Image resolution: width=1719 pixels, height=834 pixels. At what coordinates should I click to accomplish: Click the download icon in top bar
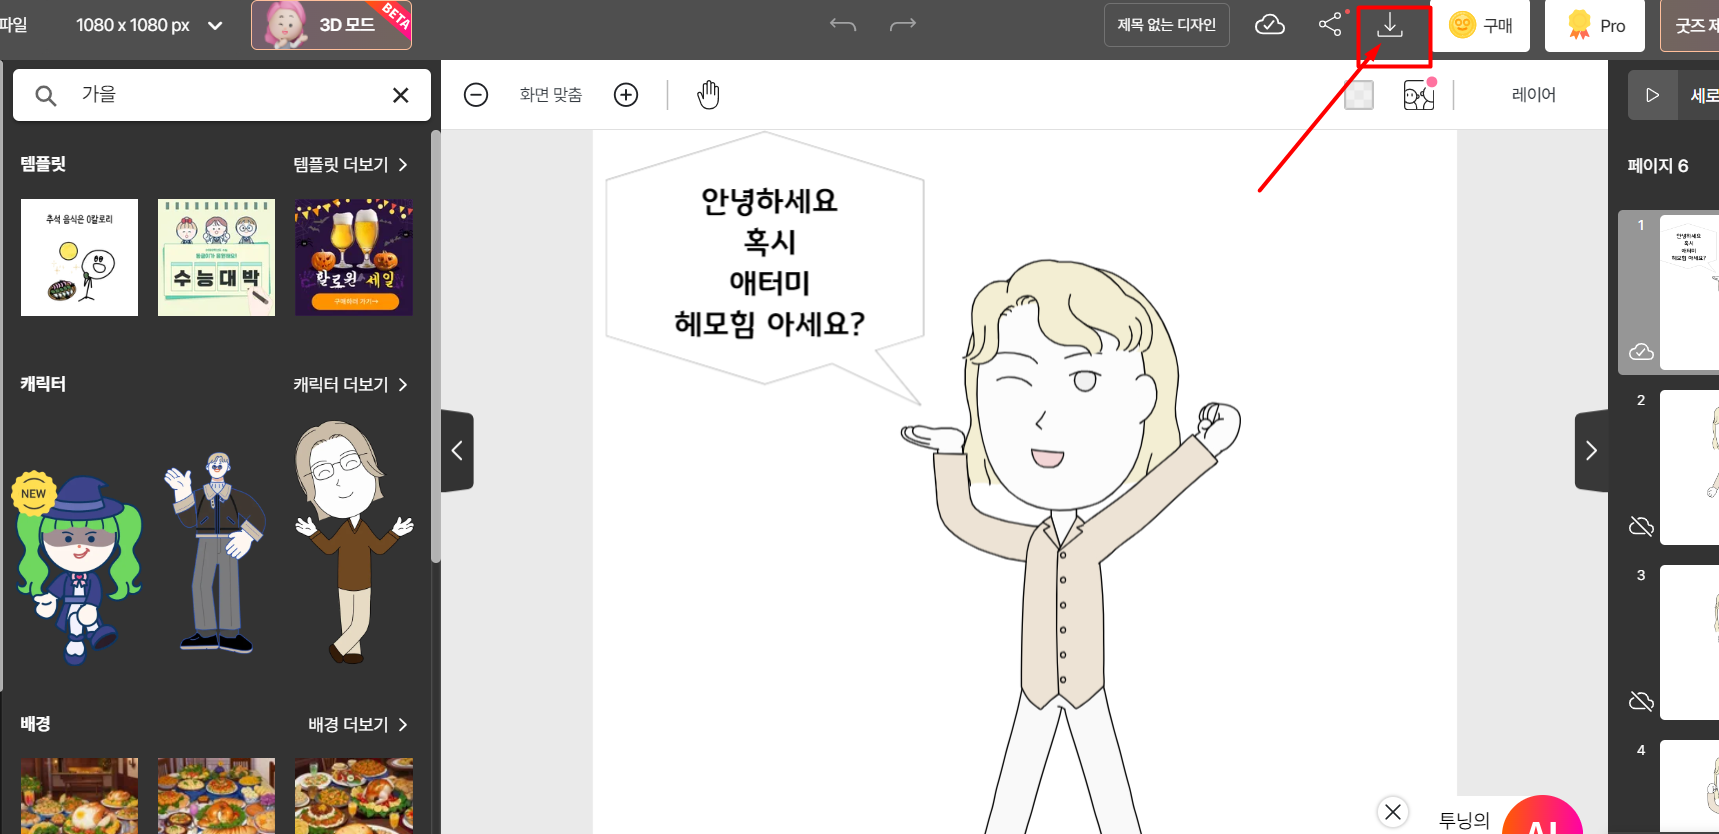coord(1390,25)
